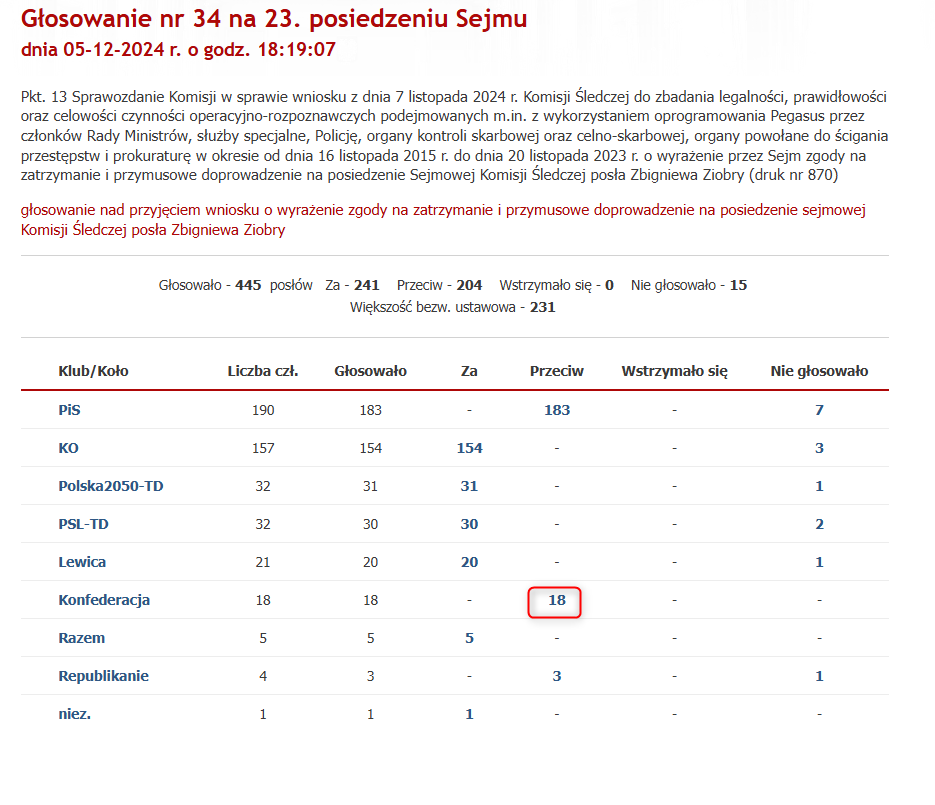
Task: Open the Polska2050-TD club link
Action: pos(110,486)
